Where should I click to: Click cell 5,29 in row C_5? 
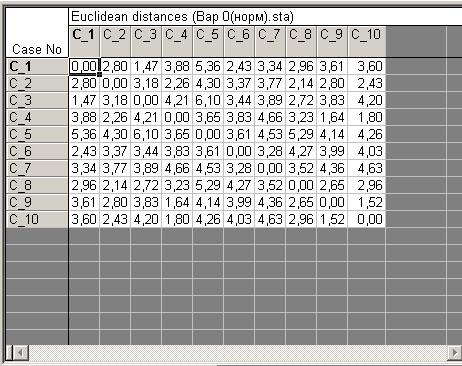coord(301,134)
